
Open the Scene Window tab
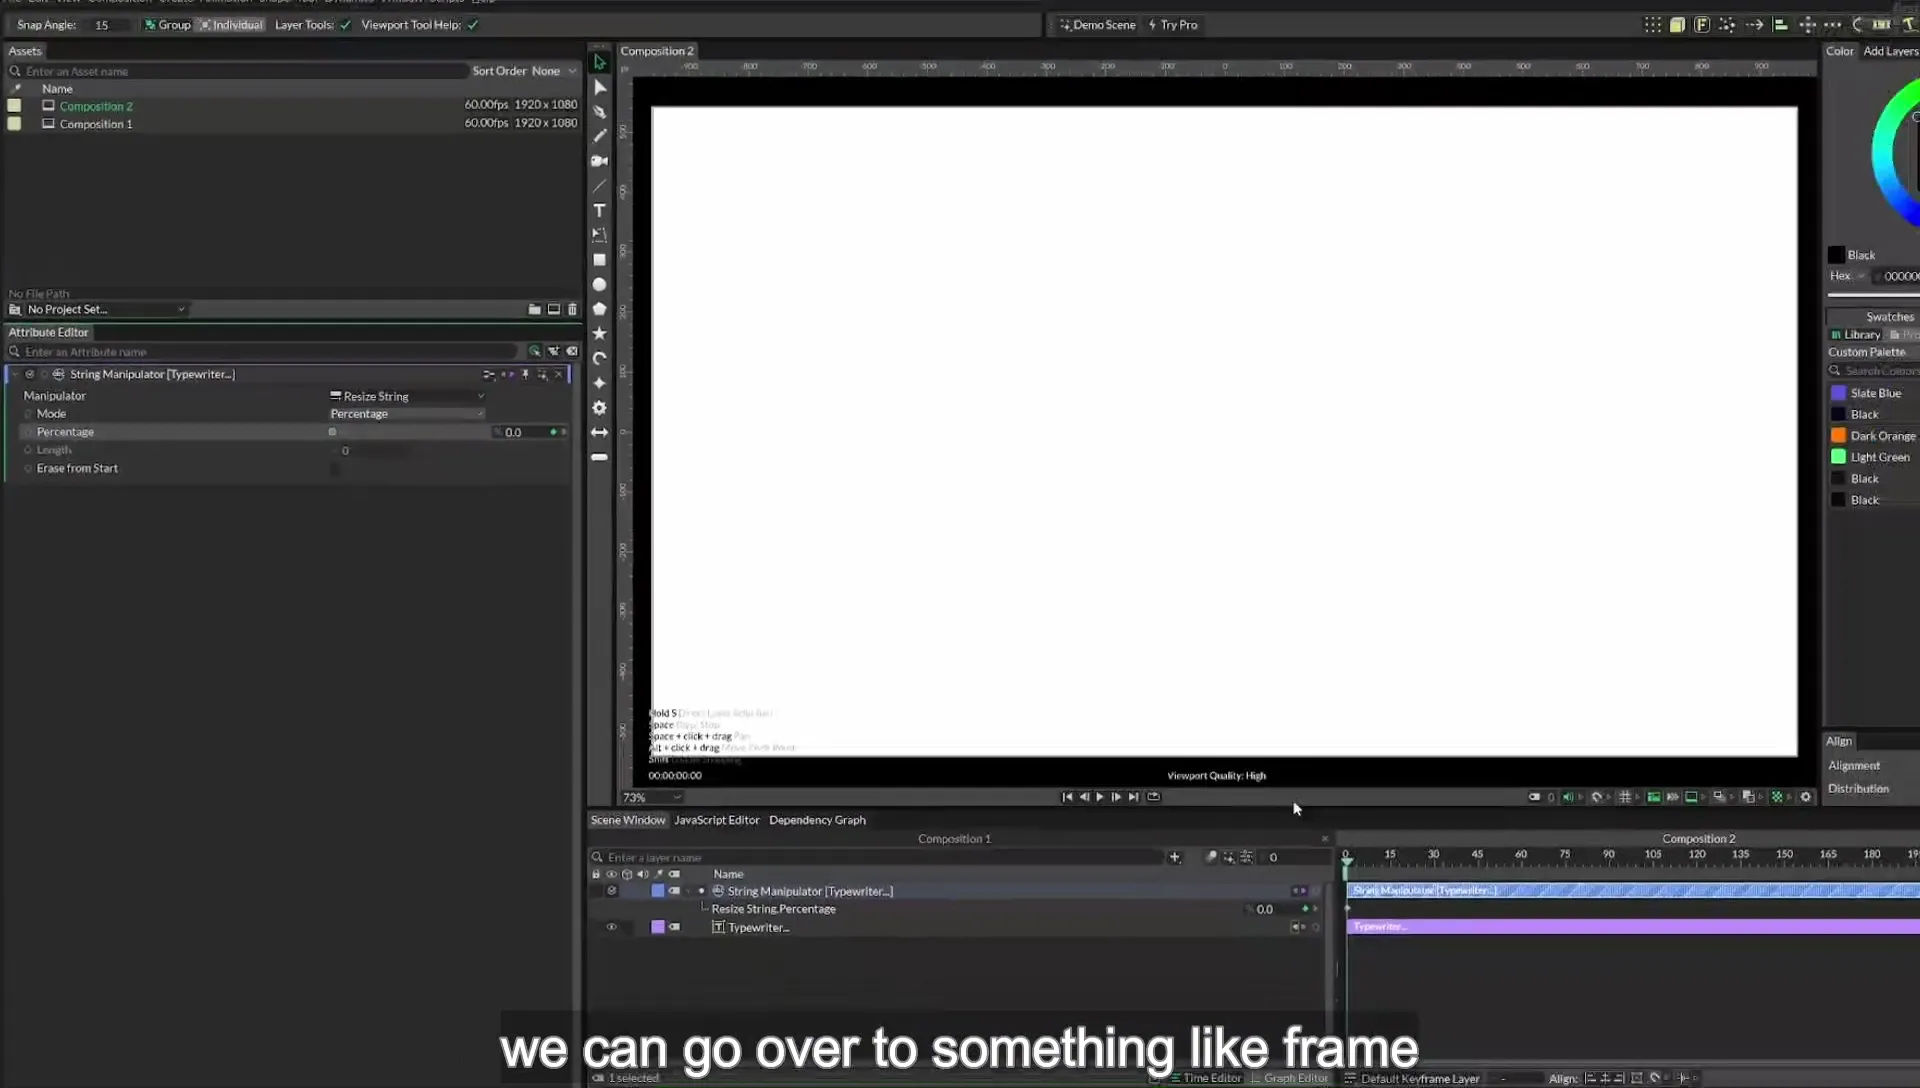(627, 820)
